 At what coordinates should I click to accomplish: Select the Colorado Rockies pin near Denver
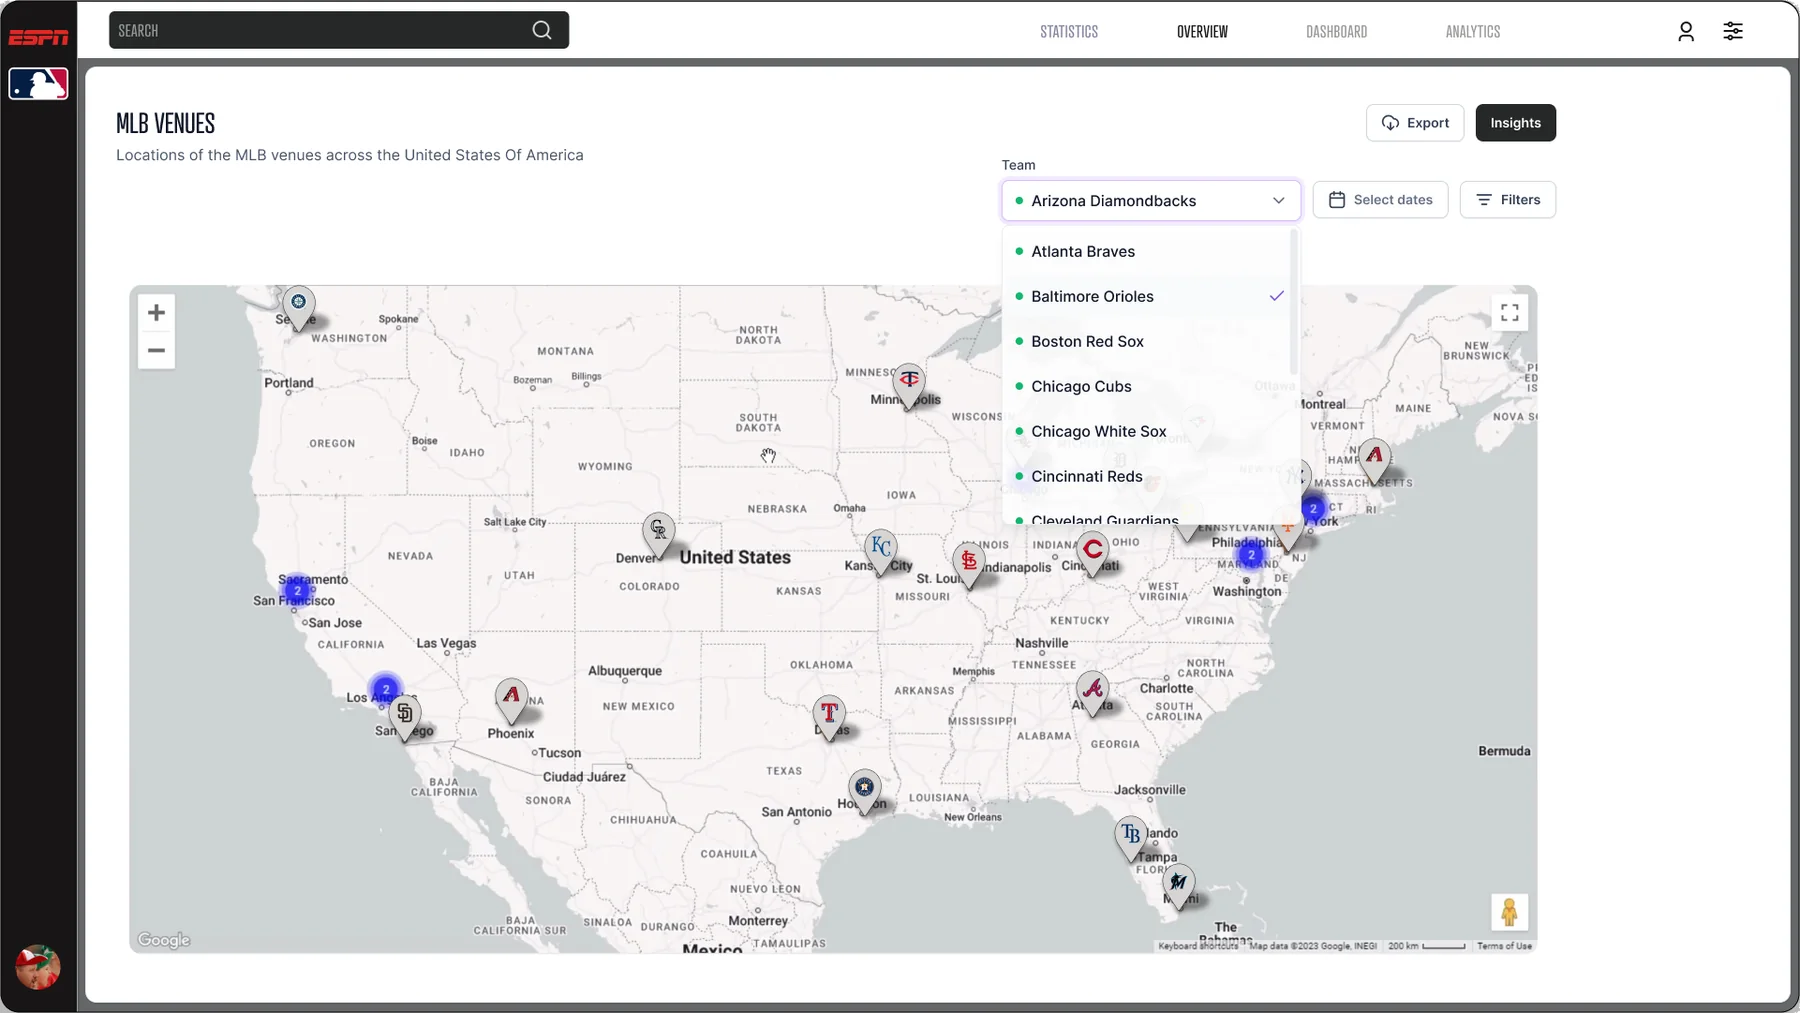tap(658, 536)
